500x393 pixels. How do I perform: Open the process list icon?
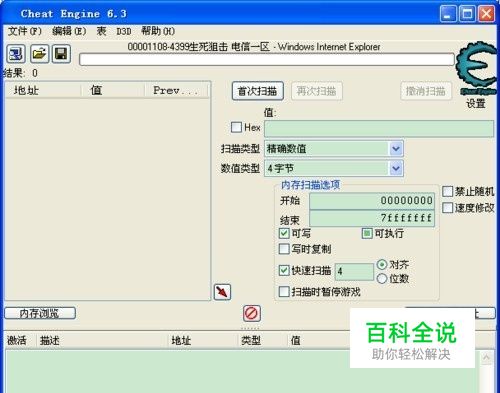(16, 54)
